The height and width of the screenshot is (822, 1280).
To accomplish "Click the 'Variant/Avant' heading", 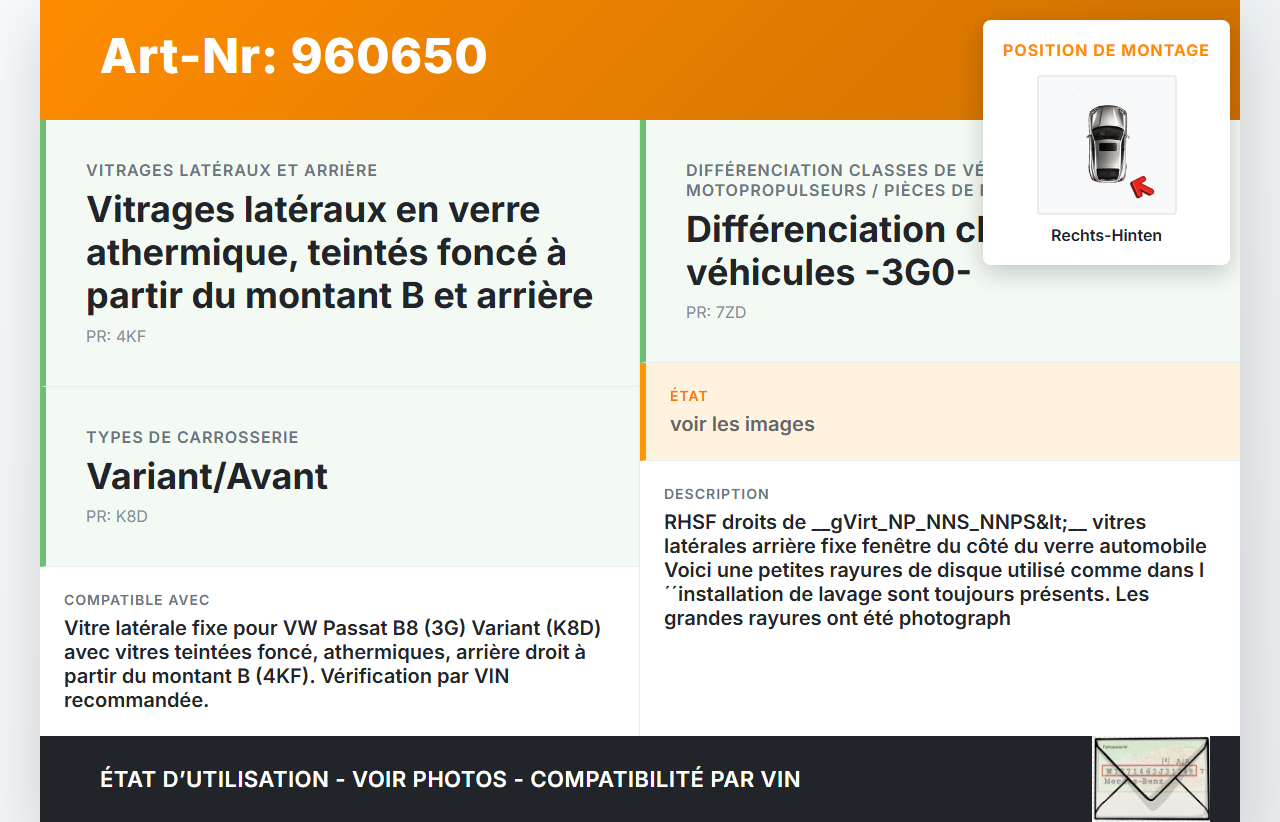I will pyautogui.click(x=207, y=476).
